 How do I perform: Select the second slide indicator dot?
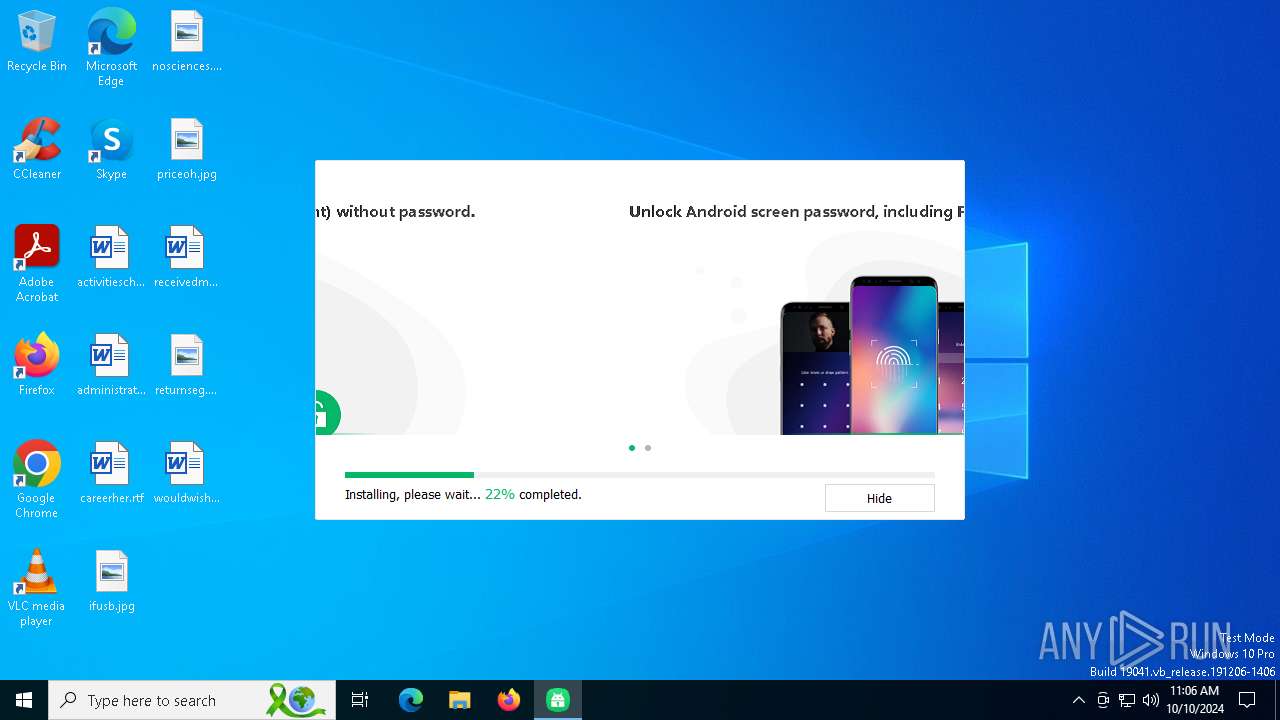pyautogui.click(x=648, y=448)
